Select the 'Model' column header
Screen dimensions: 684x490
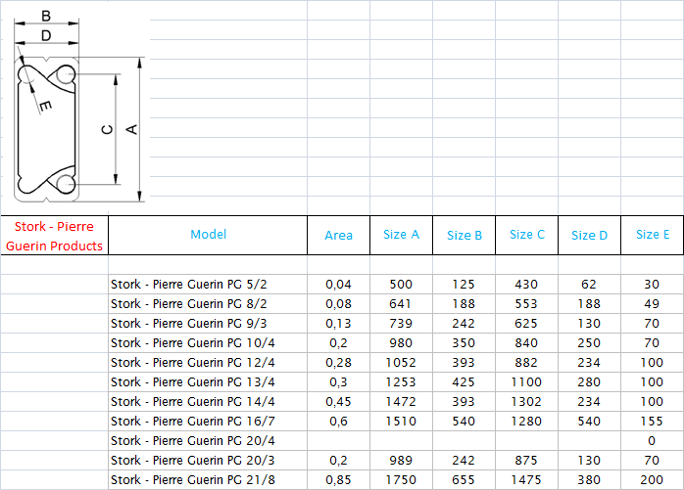coord(208,235)
